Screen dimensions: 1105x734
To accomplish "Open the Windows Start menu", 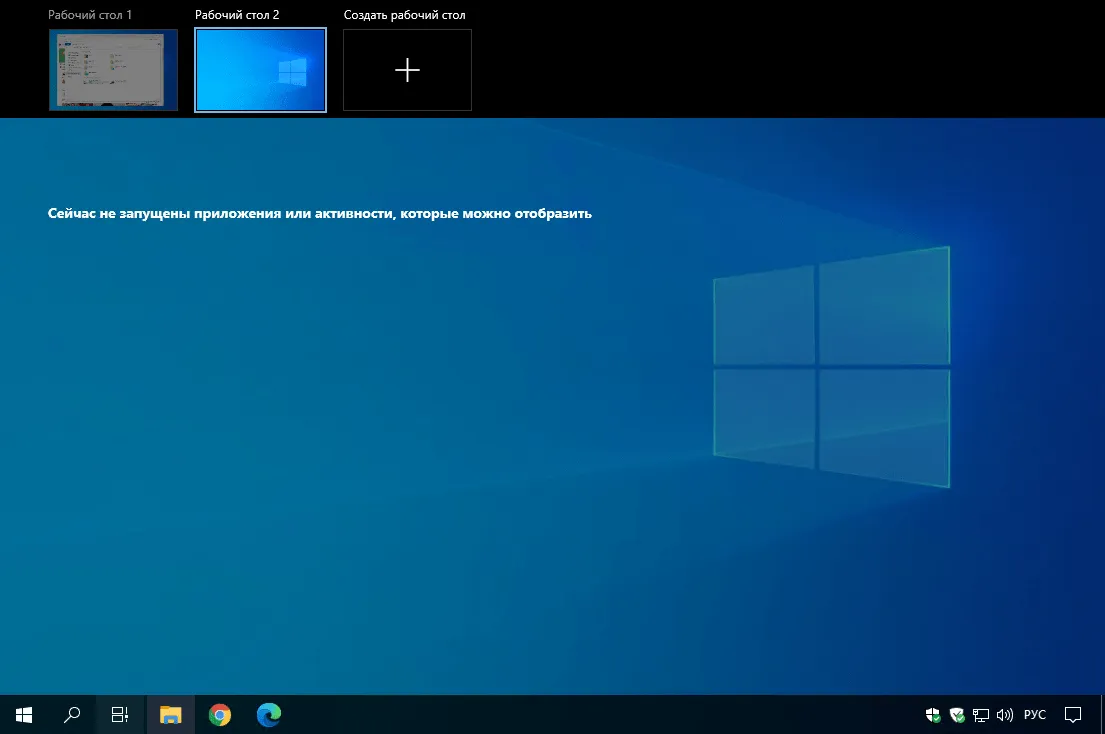I will [24, 715].
